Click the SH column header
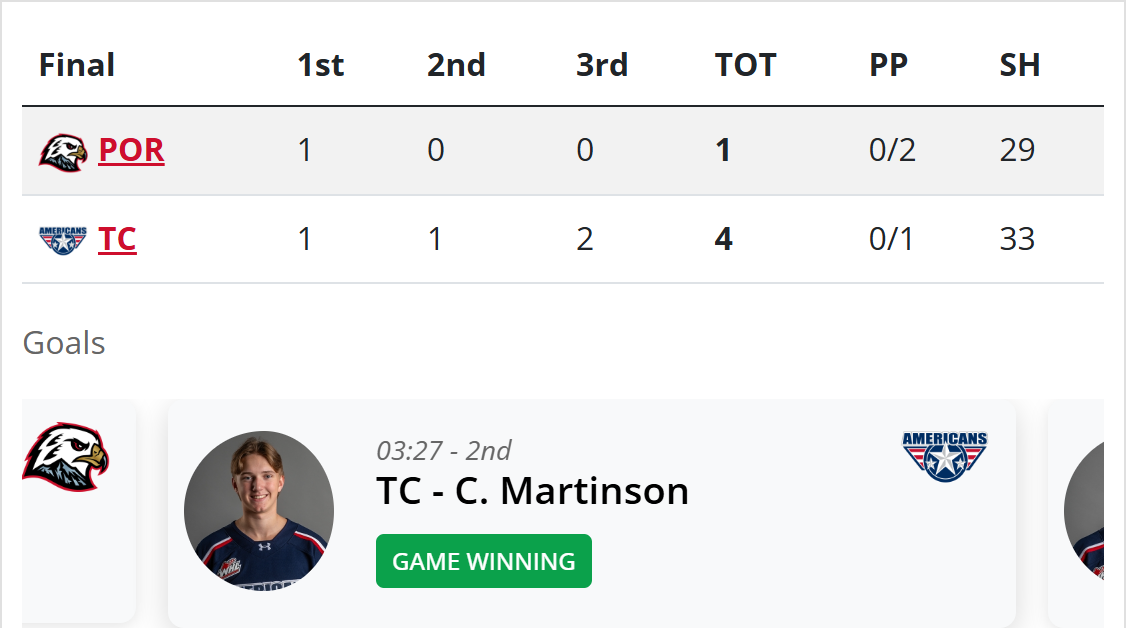 click(x=1019, y=65)
